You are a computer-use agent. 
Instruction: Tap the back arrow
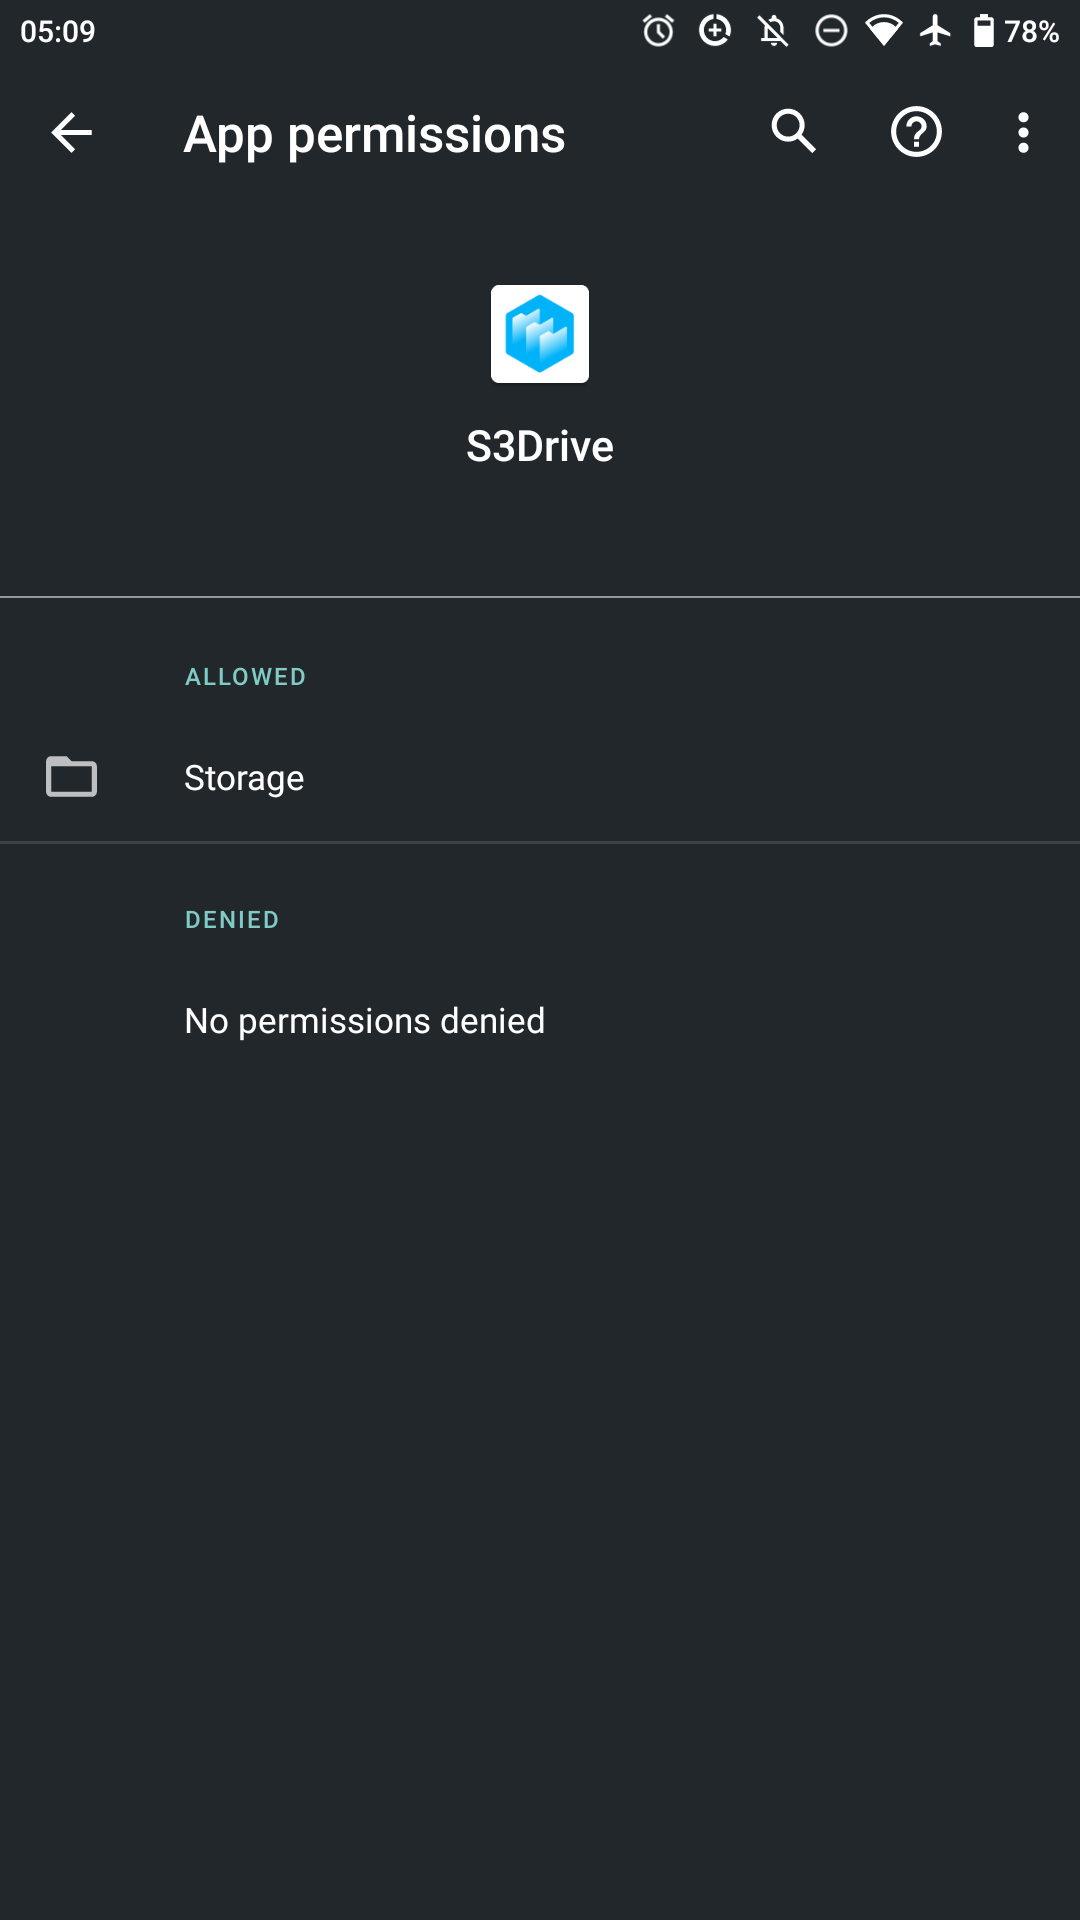72,133
